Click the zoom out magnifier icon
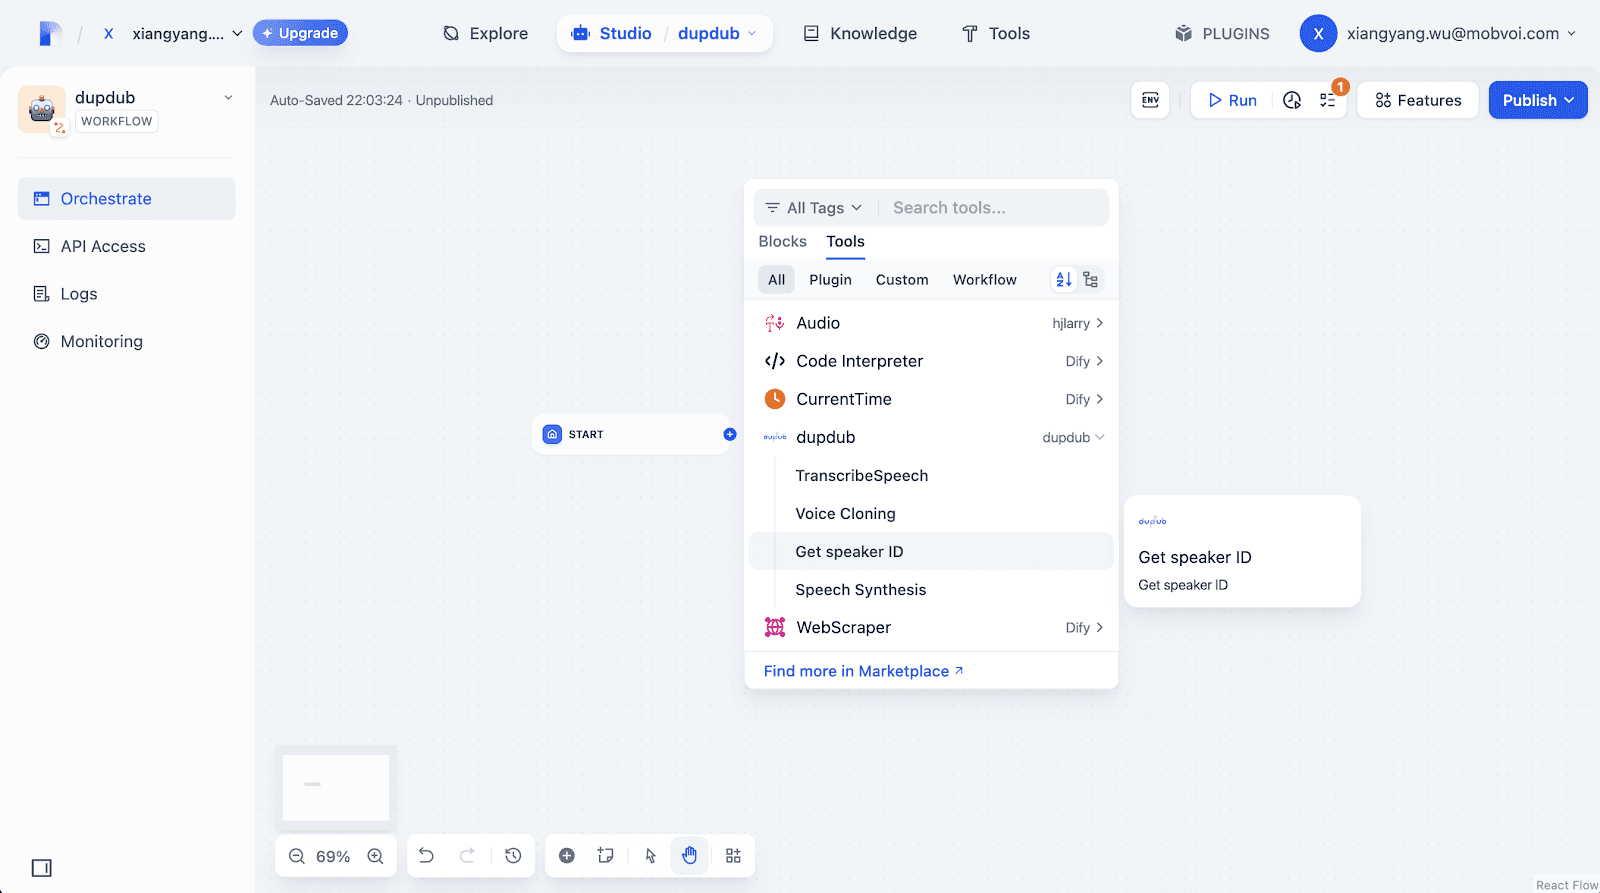Viewport: 1600px width, 893px height. [297, 856]
